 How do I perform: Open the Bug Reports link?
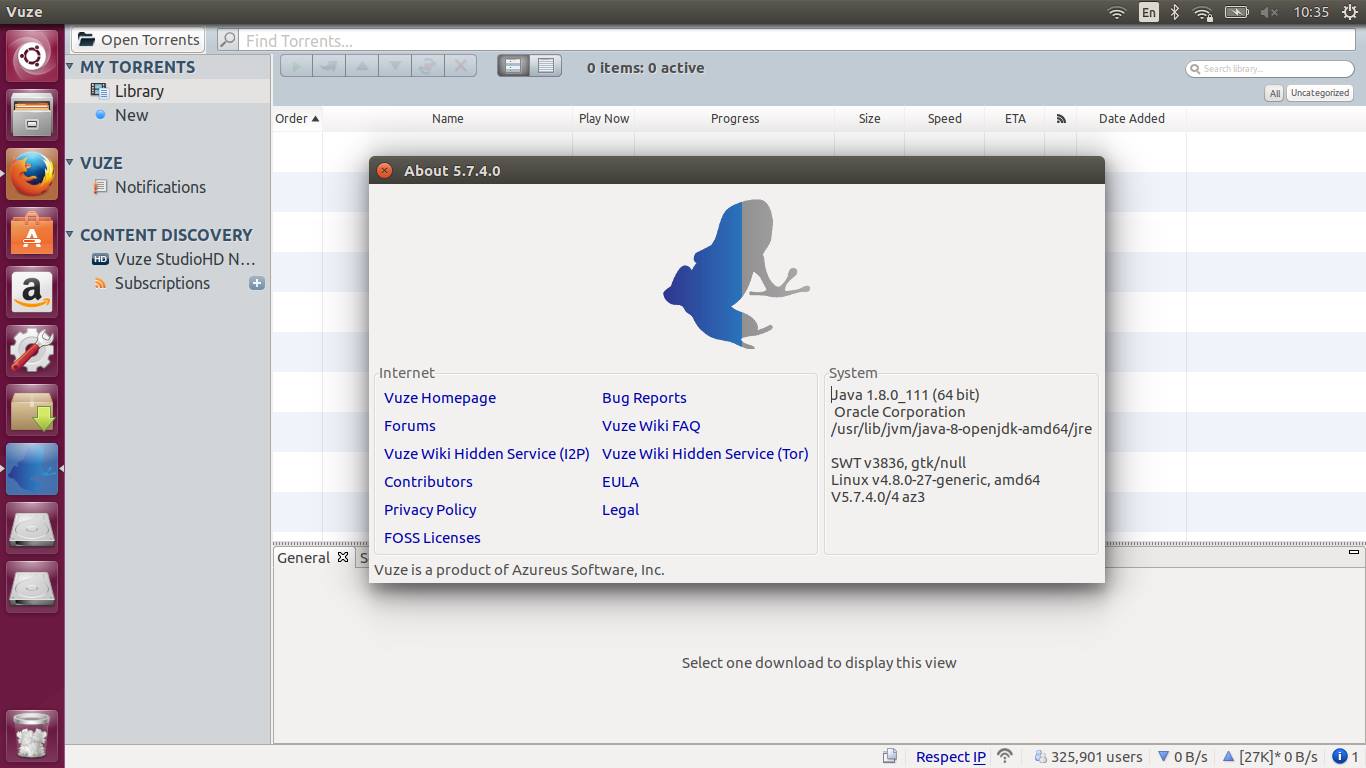tap(644, 398)
